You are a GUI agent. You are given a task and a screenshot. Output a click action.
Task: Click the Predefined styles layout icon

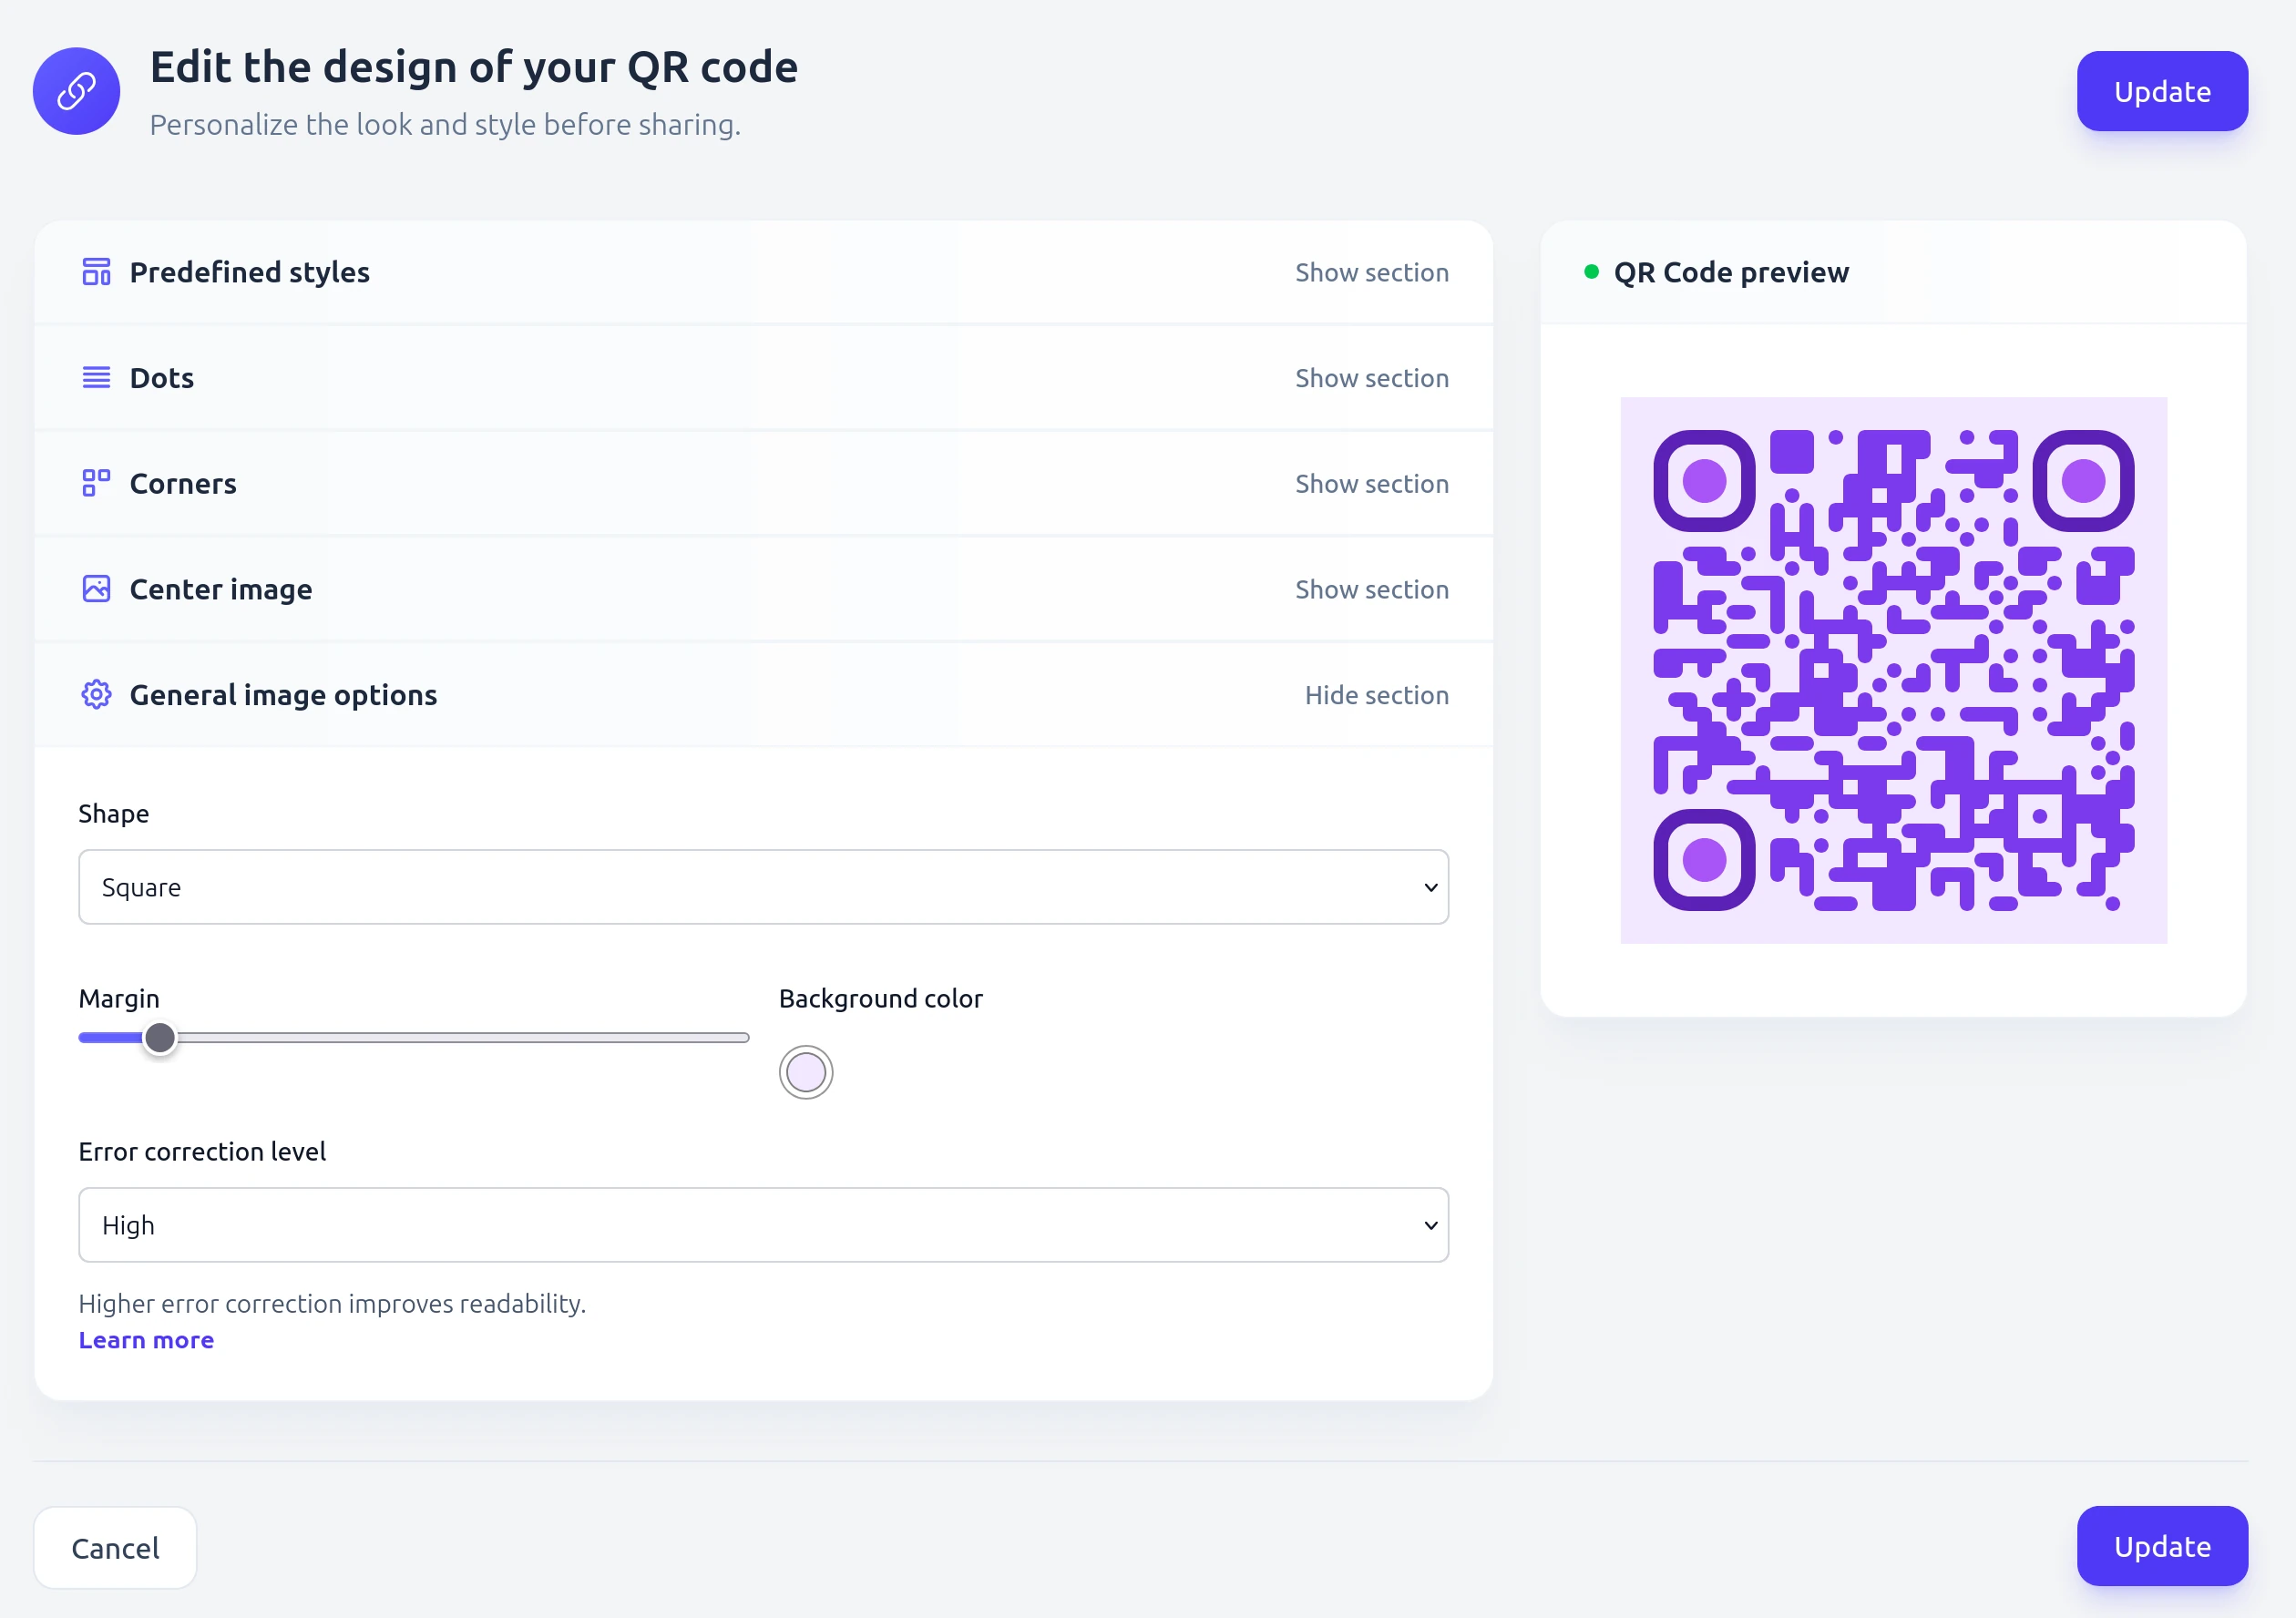point(96,272)
